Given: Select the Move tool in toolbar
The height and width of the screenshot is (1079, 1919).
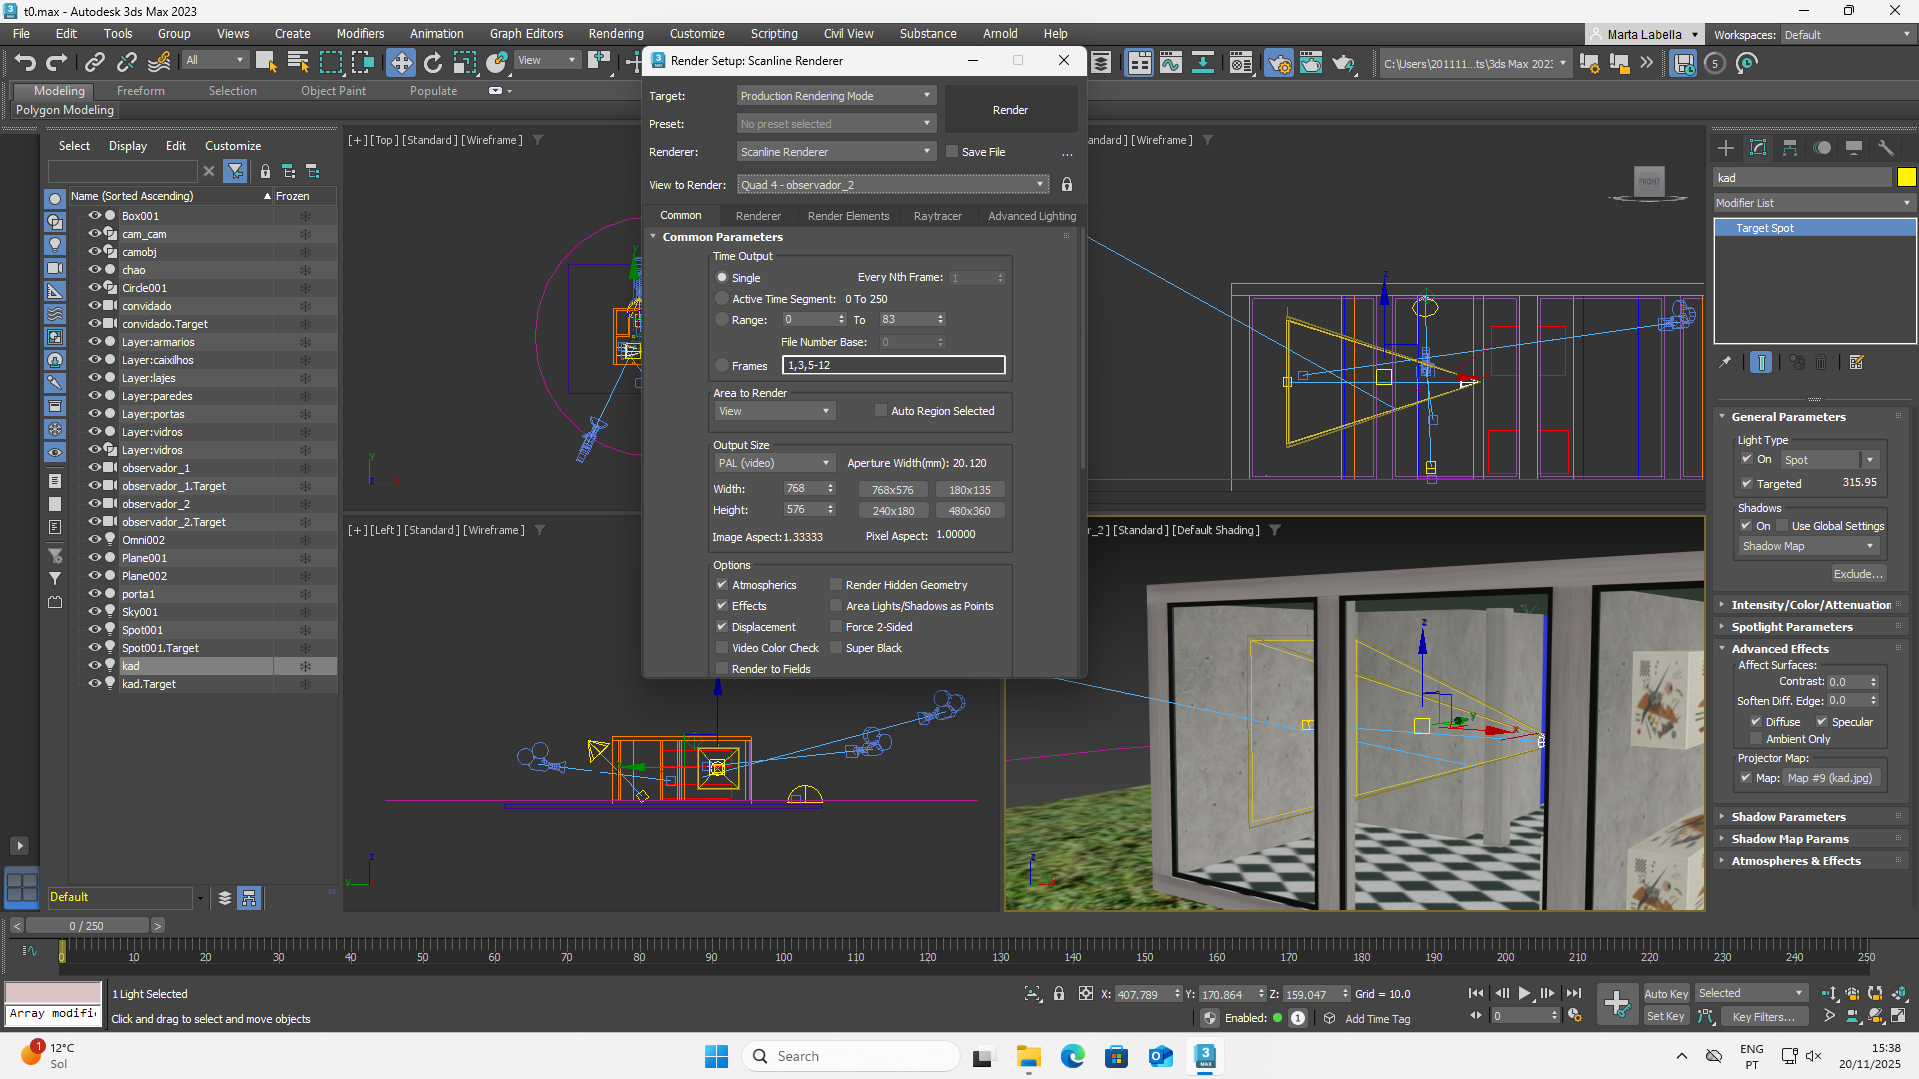Looking at the screenshot, I should click(400, 63).
